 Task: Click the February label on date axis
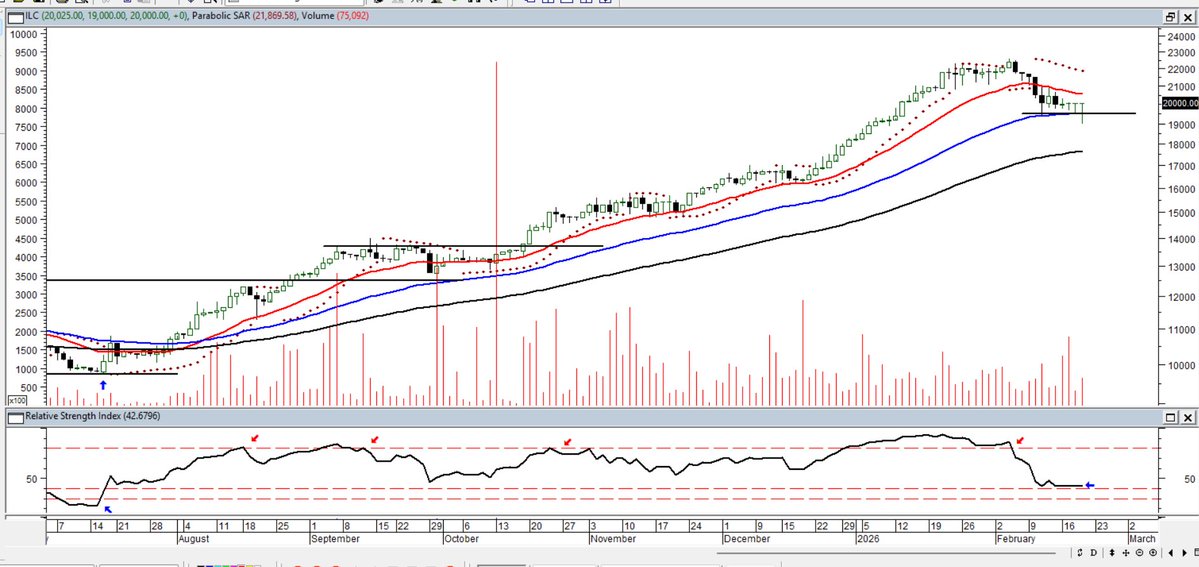click(x=1016, y=539)
